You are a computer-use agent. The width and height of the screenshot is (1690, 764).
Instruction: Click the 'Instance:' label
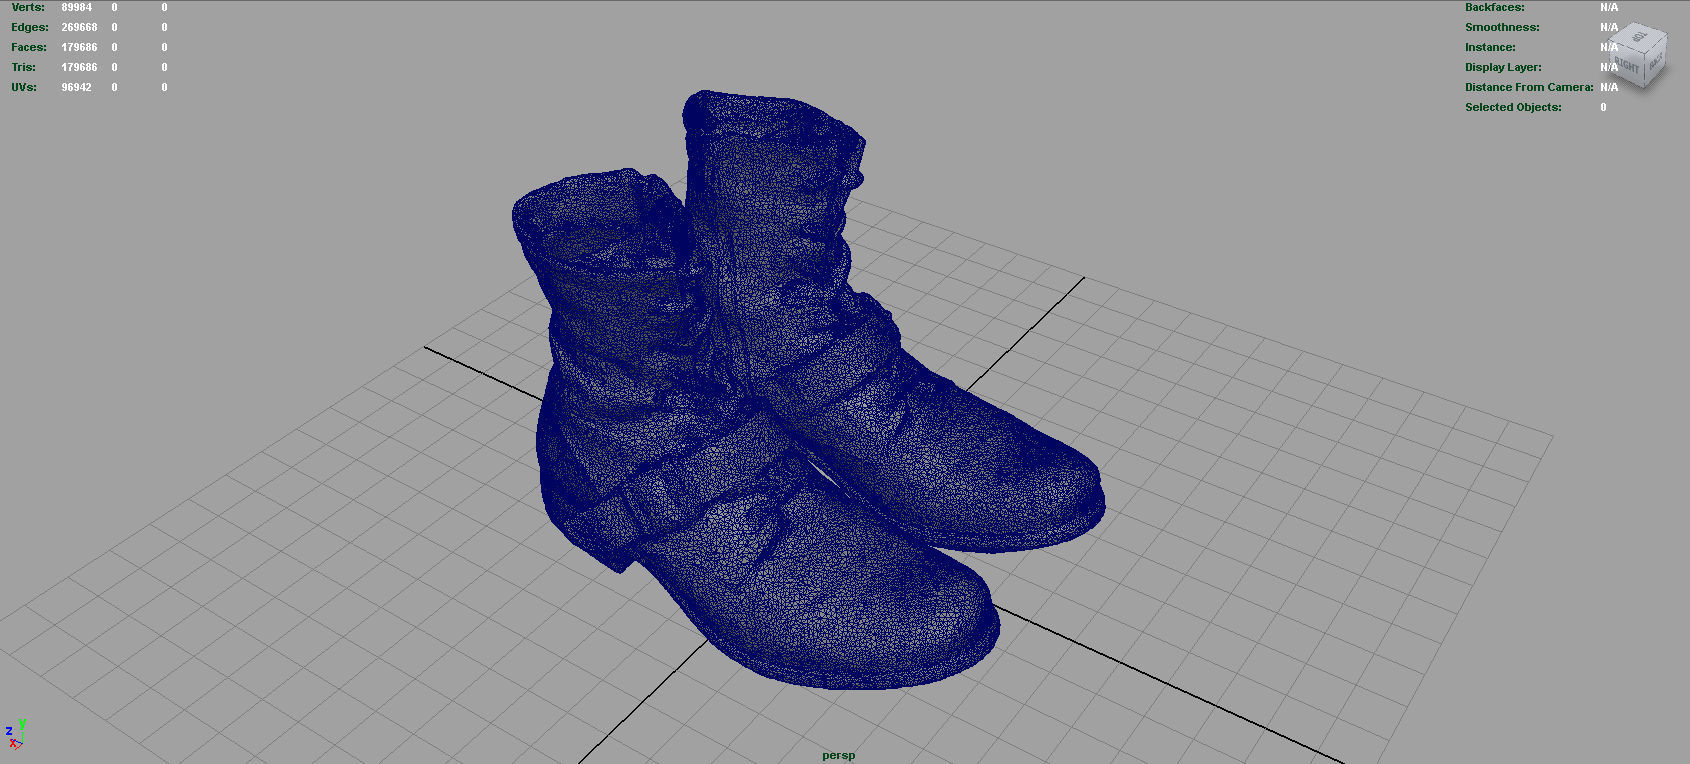pyautogui.click(x=1490, y=47)
